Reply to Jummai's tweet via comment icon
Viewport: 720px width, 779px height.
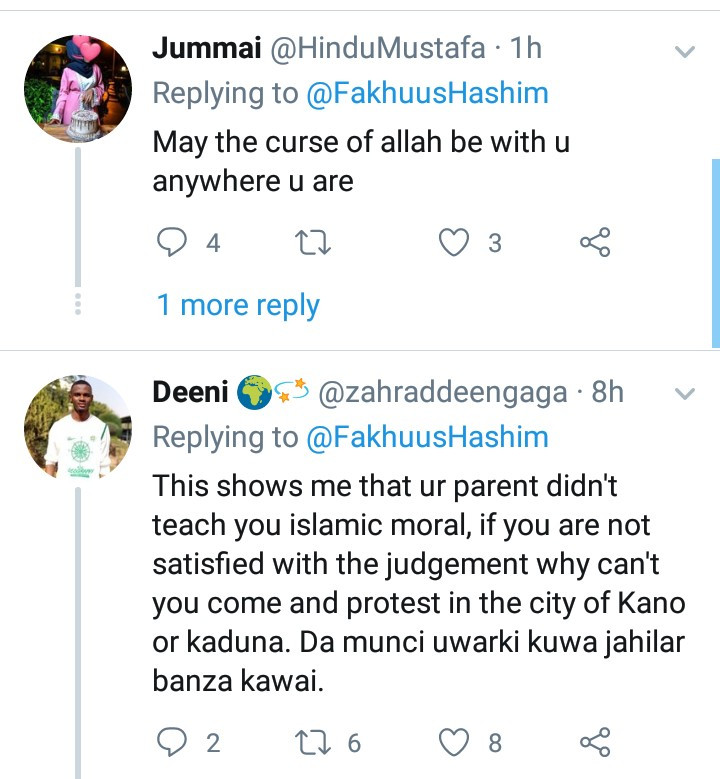click(x=174, y=242)
